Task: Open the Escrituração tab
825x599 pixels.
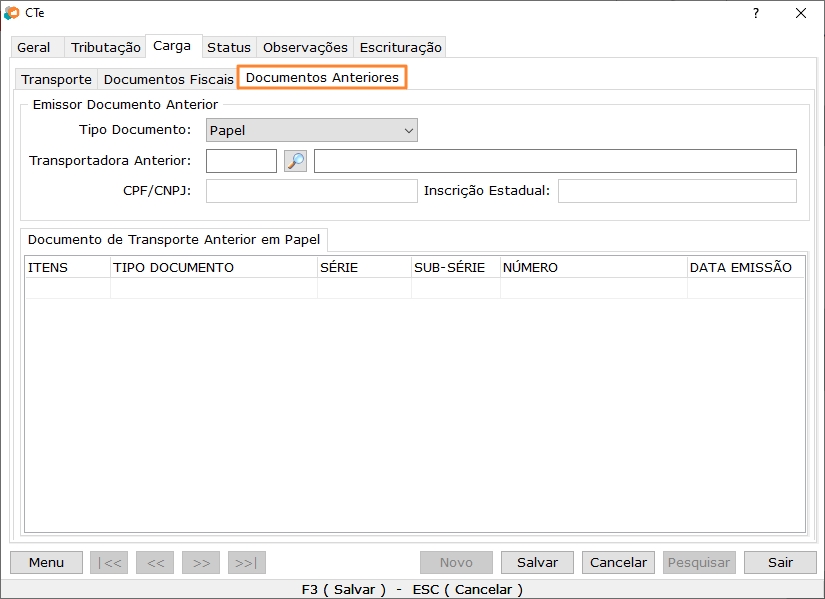Action: click(400, 46)
